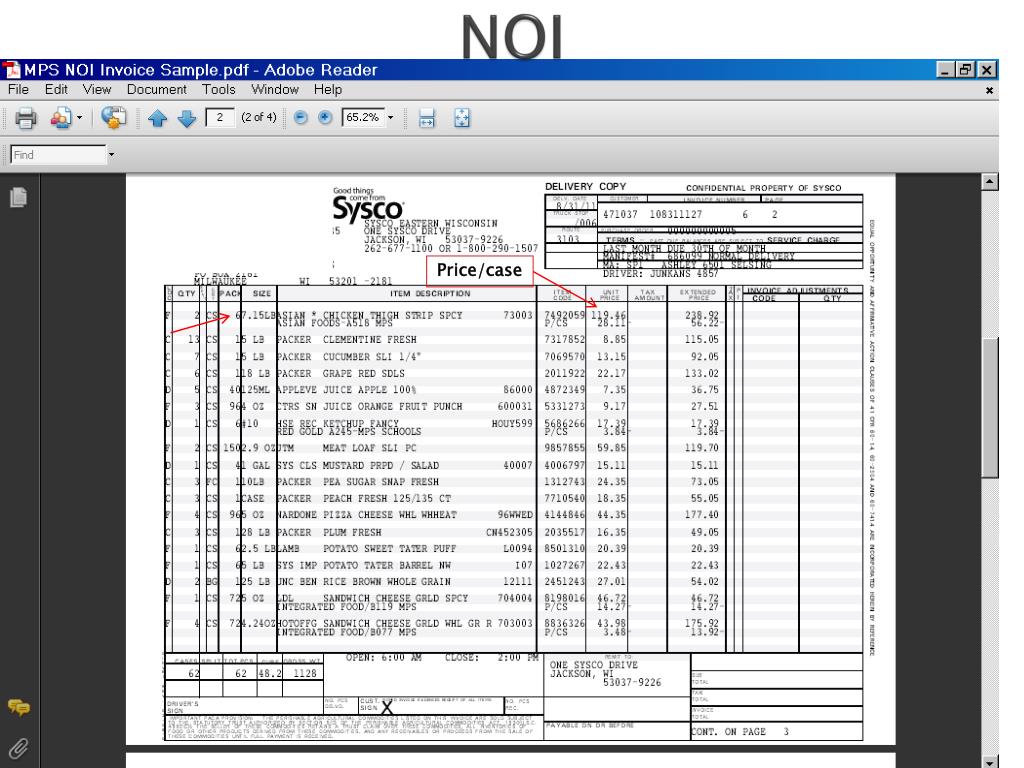The height and width of the screenshot is (768, 1024).
Task: Click 'DRIVER: JUNKANS 4857' text
Action: (661, 274)
